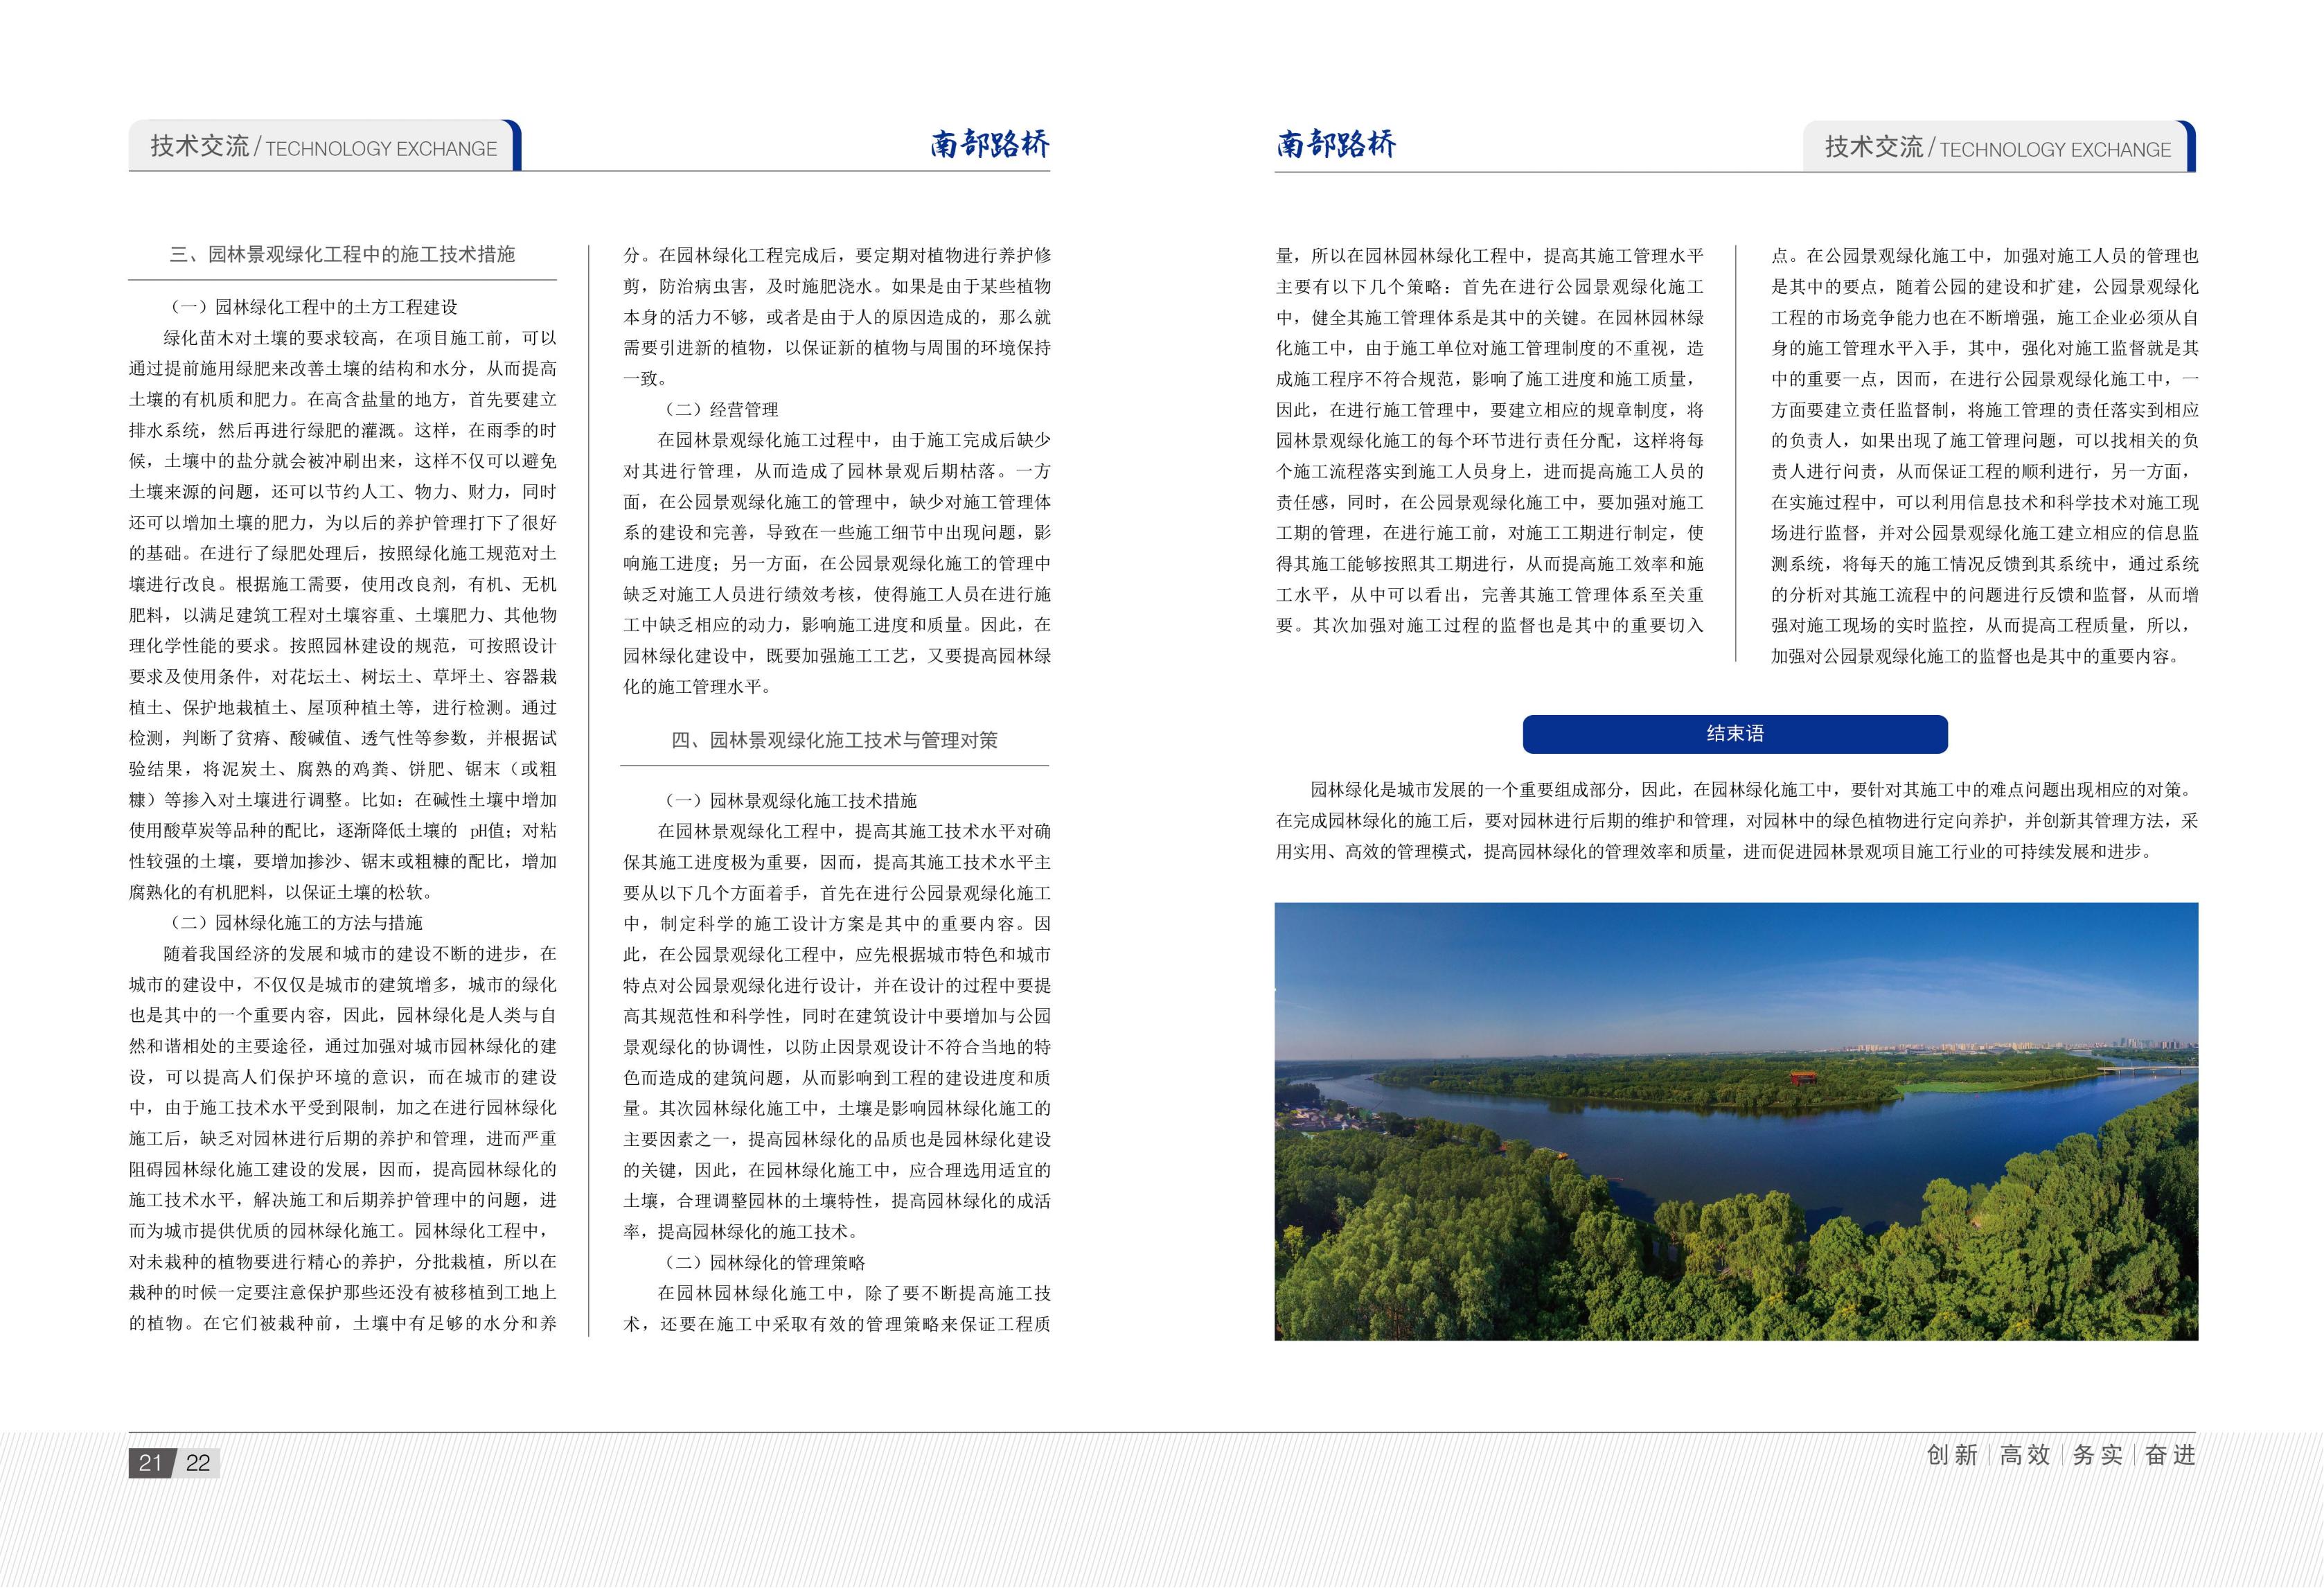Select subheading （二）经营管理
Screen dimensions: 2324x1588
(x=718, y=409)
